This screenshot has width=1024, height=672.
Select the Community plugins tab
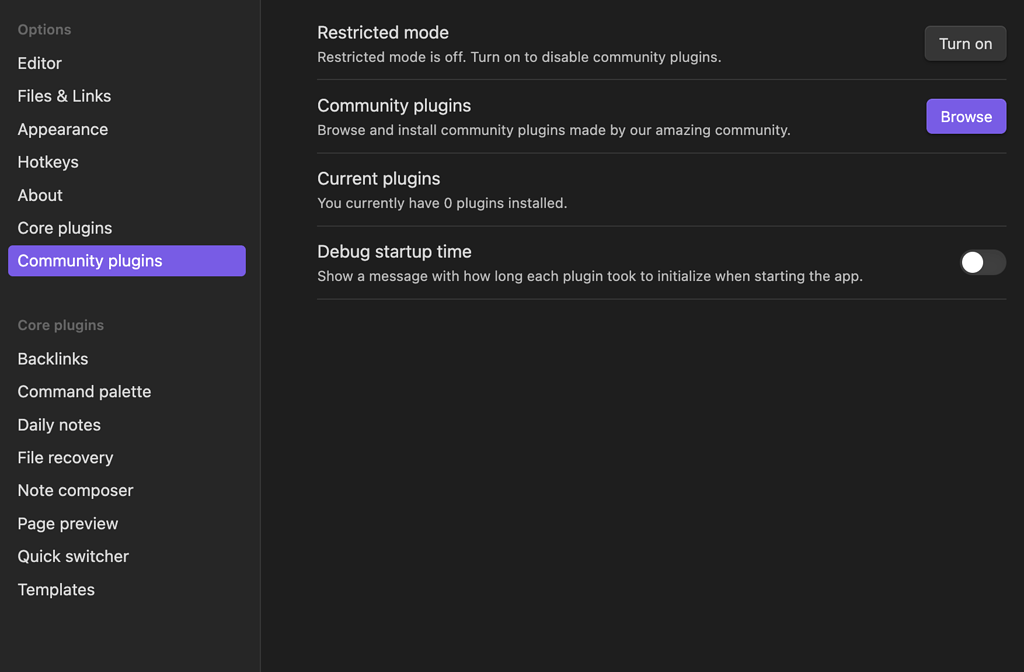pos(127,261)
